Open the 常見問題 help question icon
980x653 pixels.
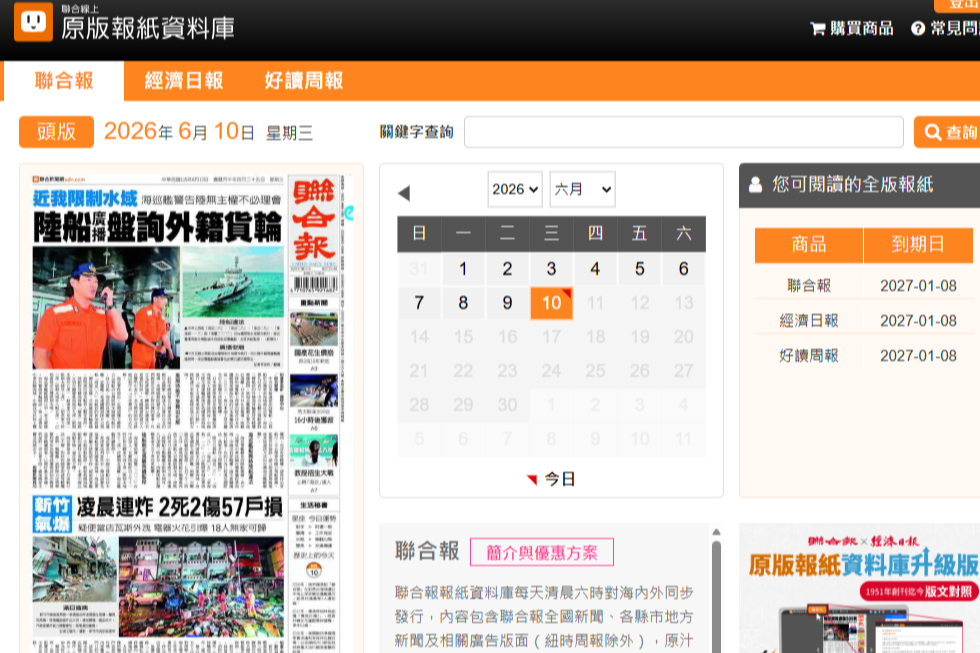(918, 28)
